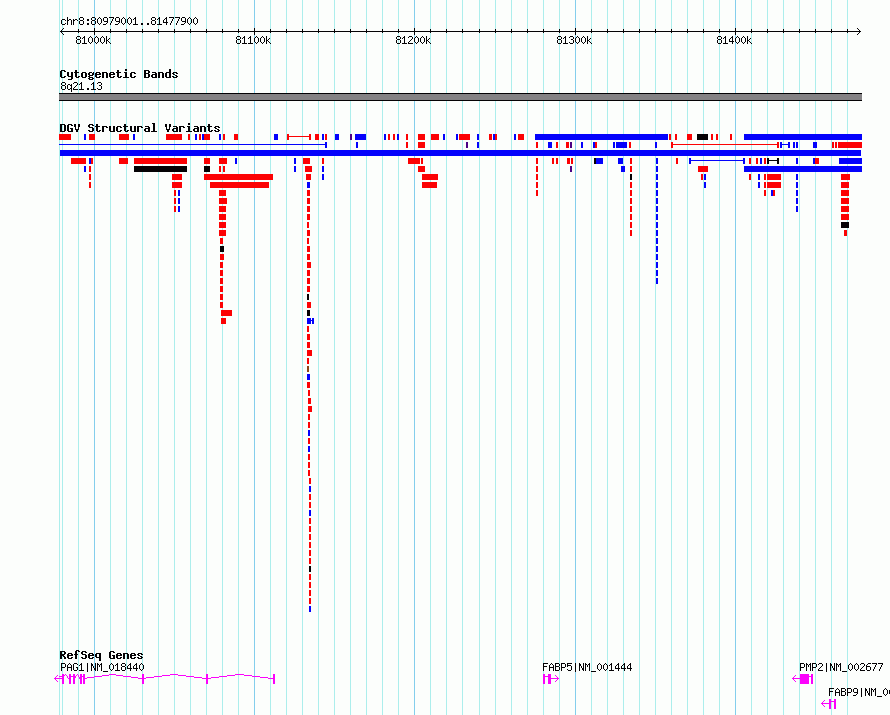Click the FABP5 gene model glyph
Screen dimensions: 890x715
pos(551,679)
